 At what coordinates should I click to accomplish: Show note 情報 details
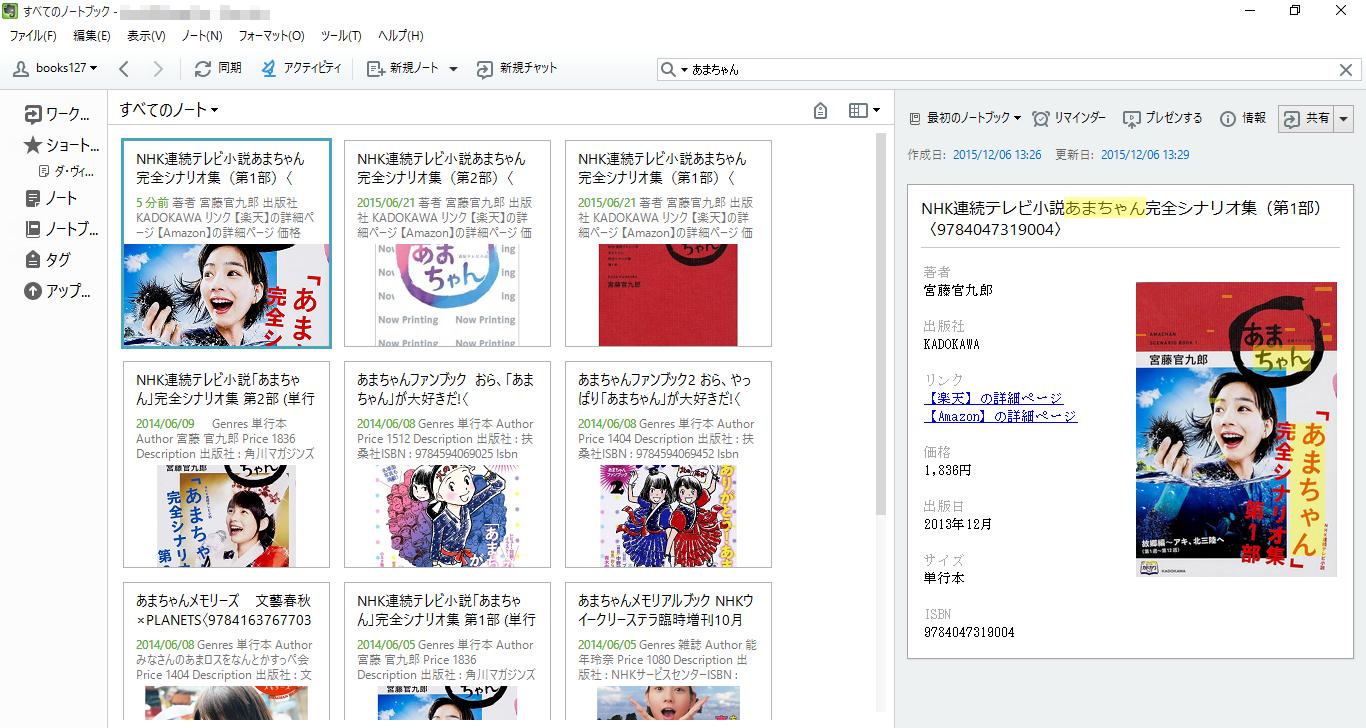coord(1243,118)
